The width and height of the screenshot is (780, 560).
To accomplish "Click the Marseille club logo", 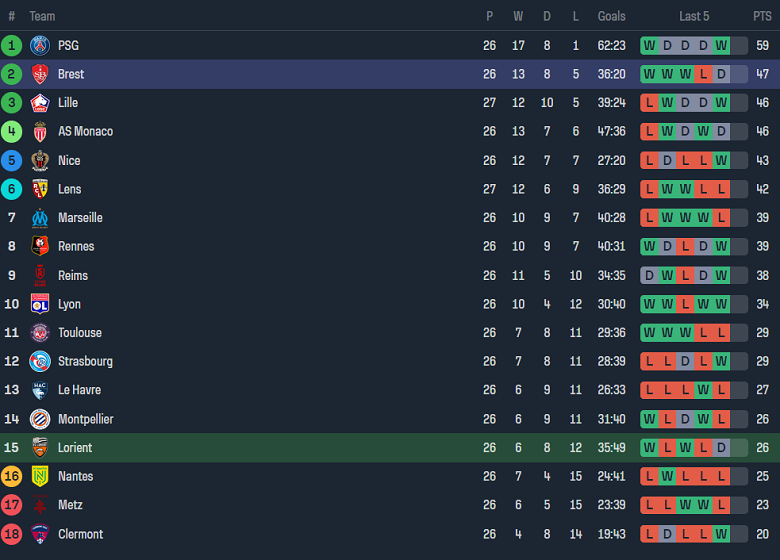I will click(40, 218).
